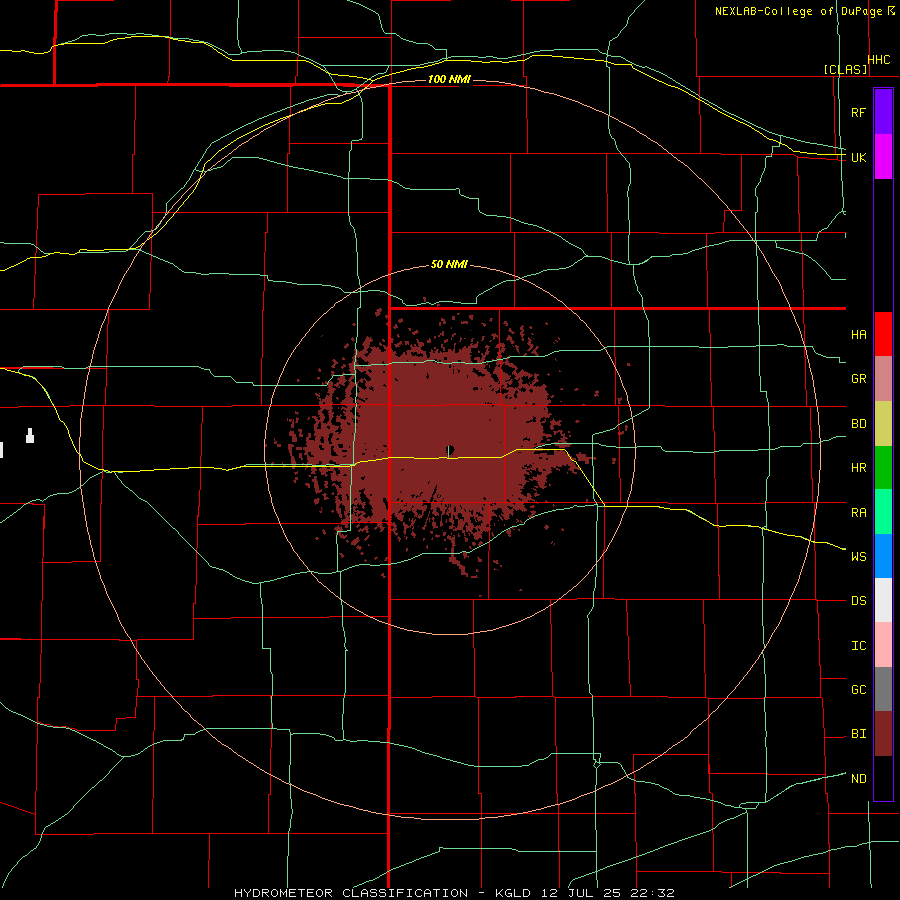Click the BI dark red legend swatch
Screen dimensions: 900x900
(883, 734)
